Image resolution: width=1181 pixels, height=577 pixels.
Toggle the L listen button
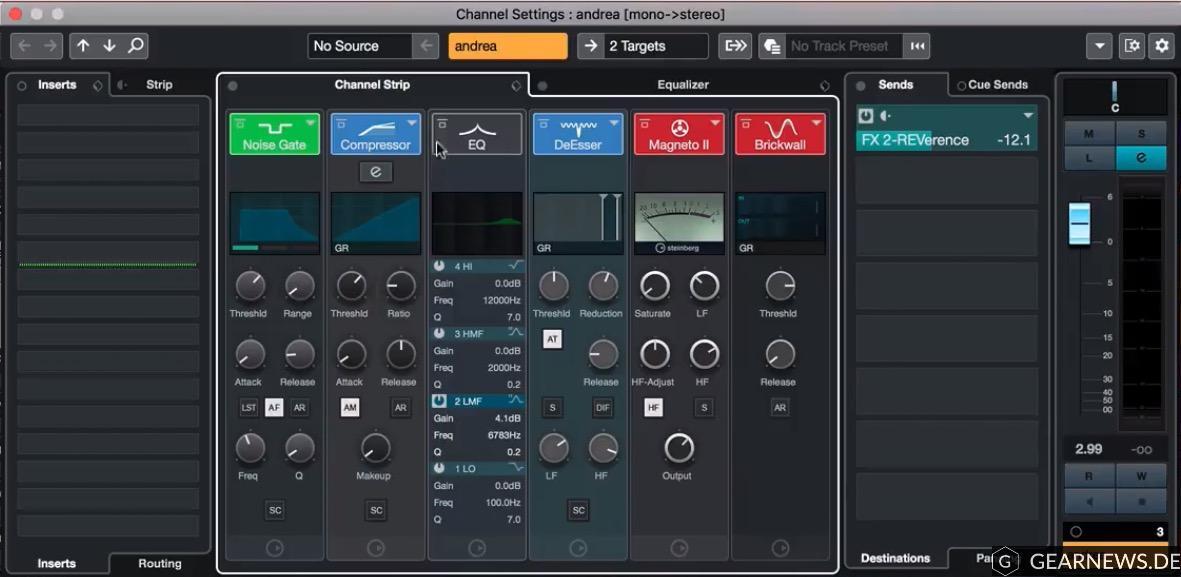[1089, 157]
